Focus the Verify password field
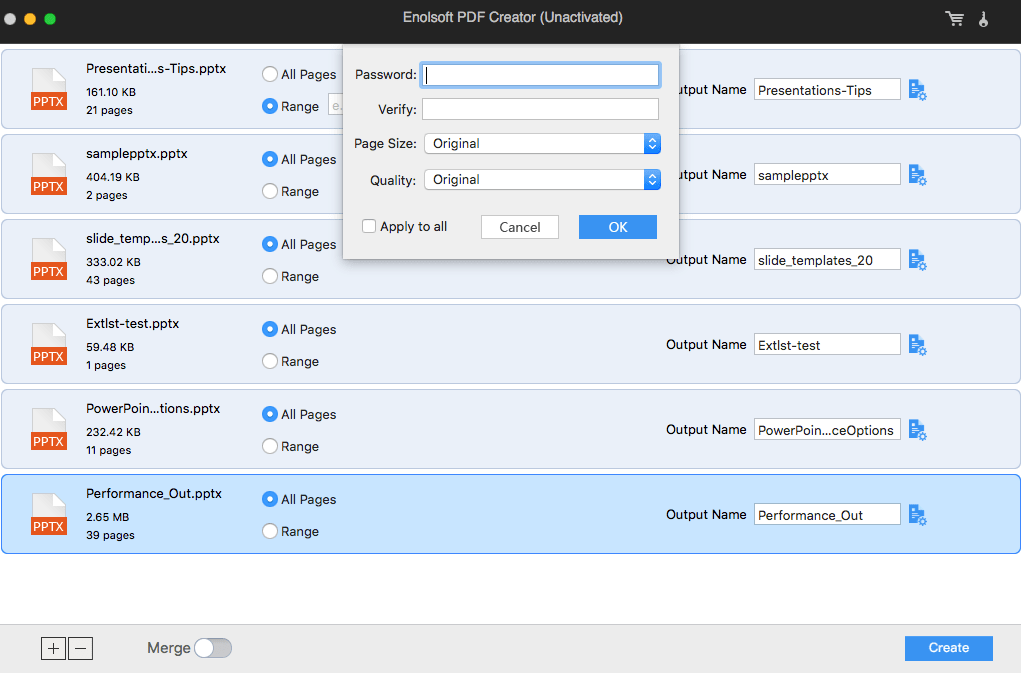The height and width of the screenshot is (673, 1021). coord(540,109)
